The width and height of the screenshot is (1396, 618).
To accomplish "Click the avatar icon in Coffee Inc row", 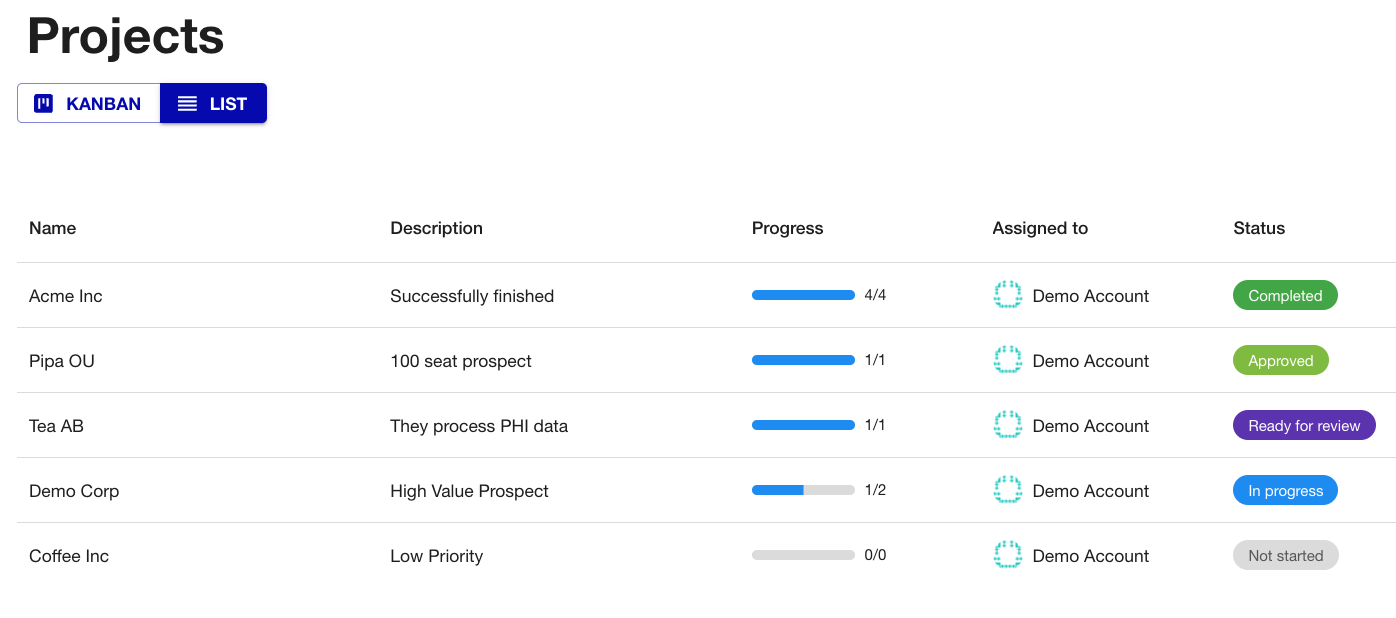I will 1007,555.
